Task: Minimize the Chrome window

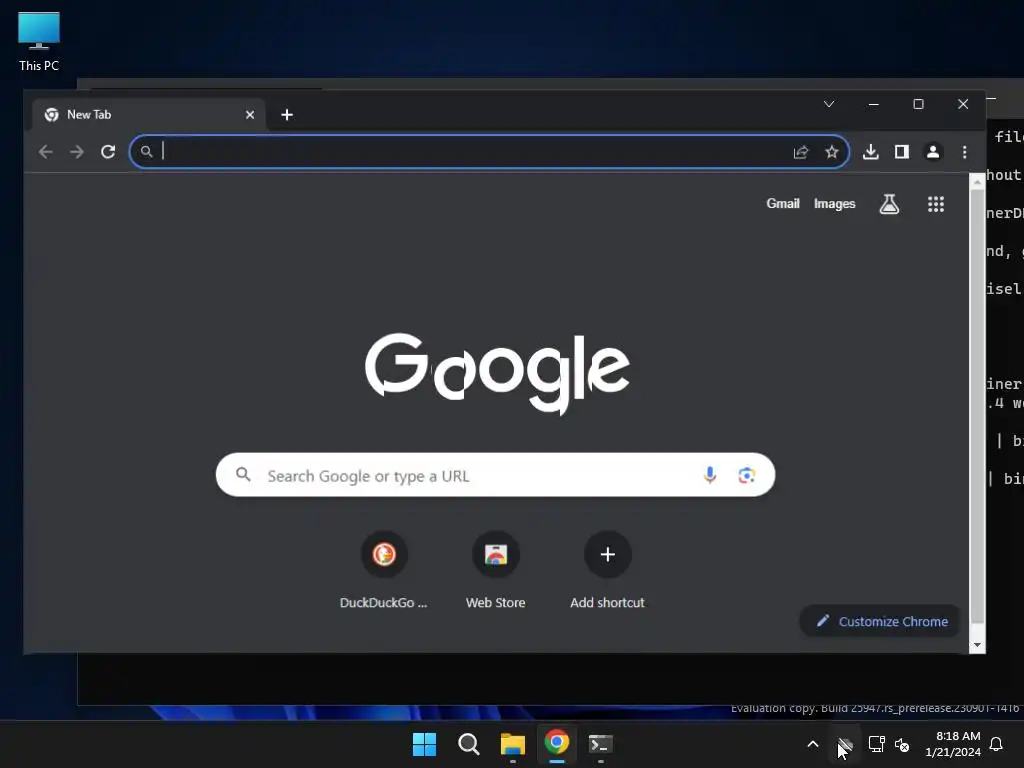Action: tap(874, 104)
